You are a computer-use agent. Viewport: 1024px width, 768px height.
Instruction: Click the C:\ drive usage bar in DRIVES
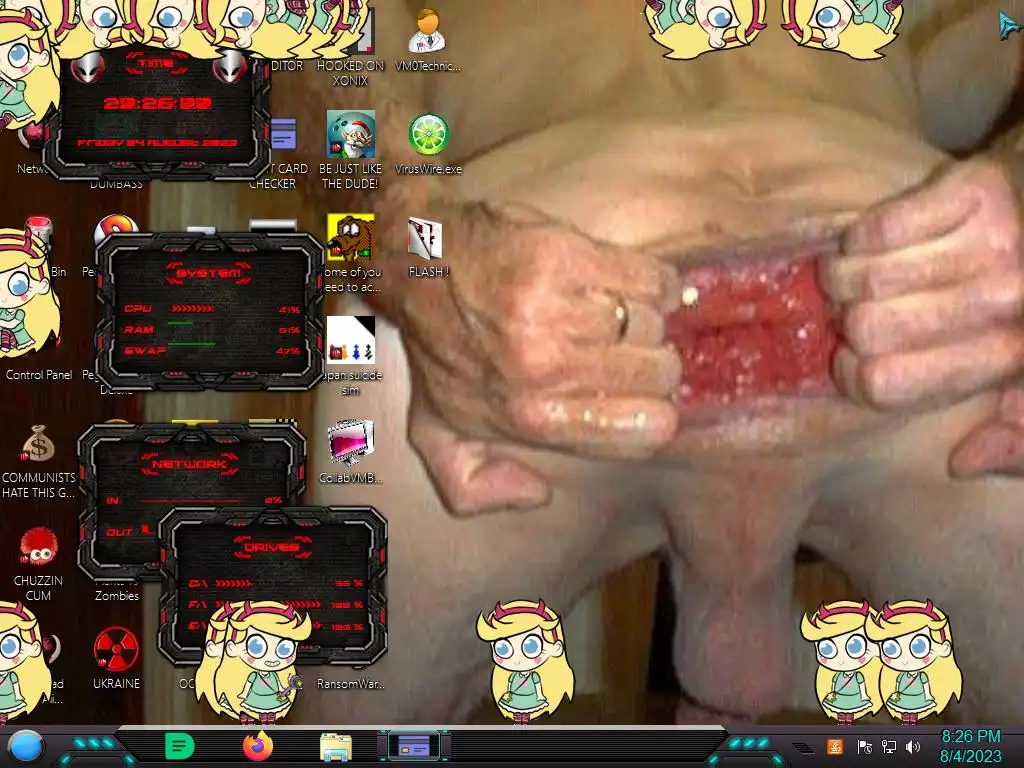[234, 583]
